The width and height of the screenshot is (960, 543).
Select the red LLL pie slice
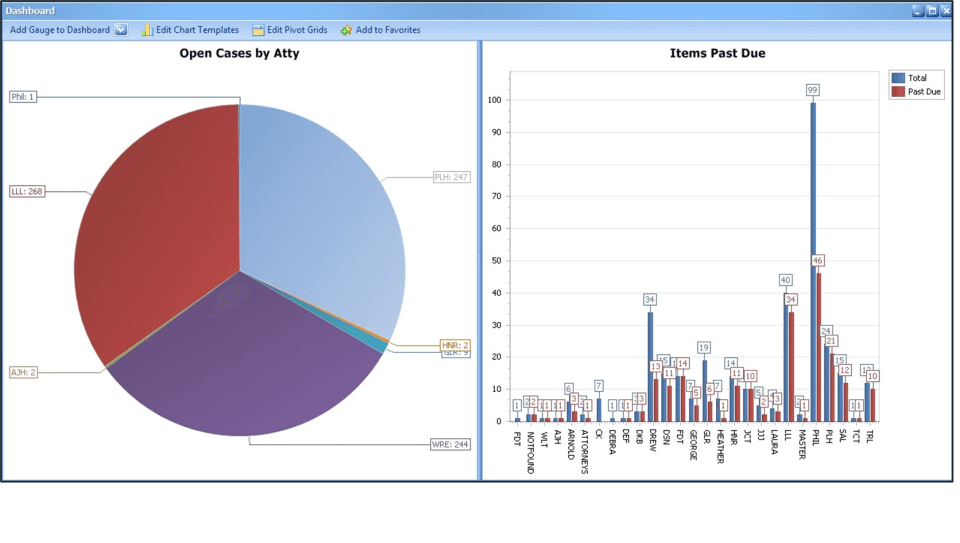150,230
